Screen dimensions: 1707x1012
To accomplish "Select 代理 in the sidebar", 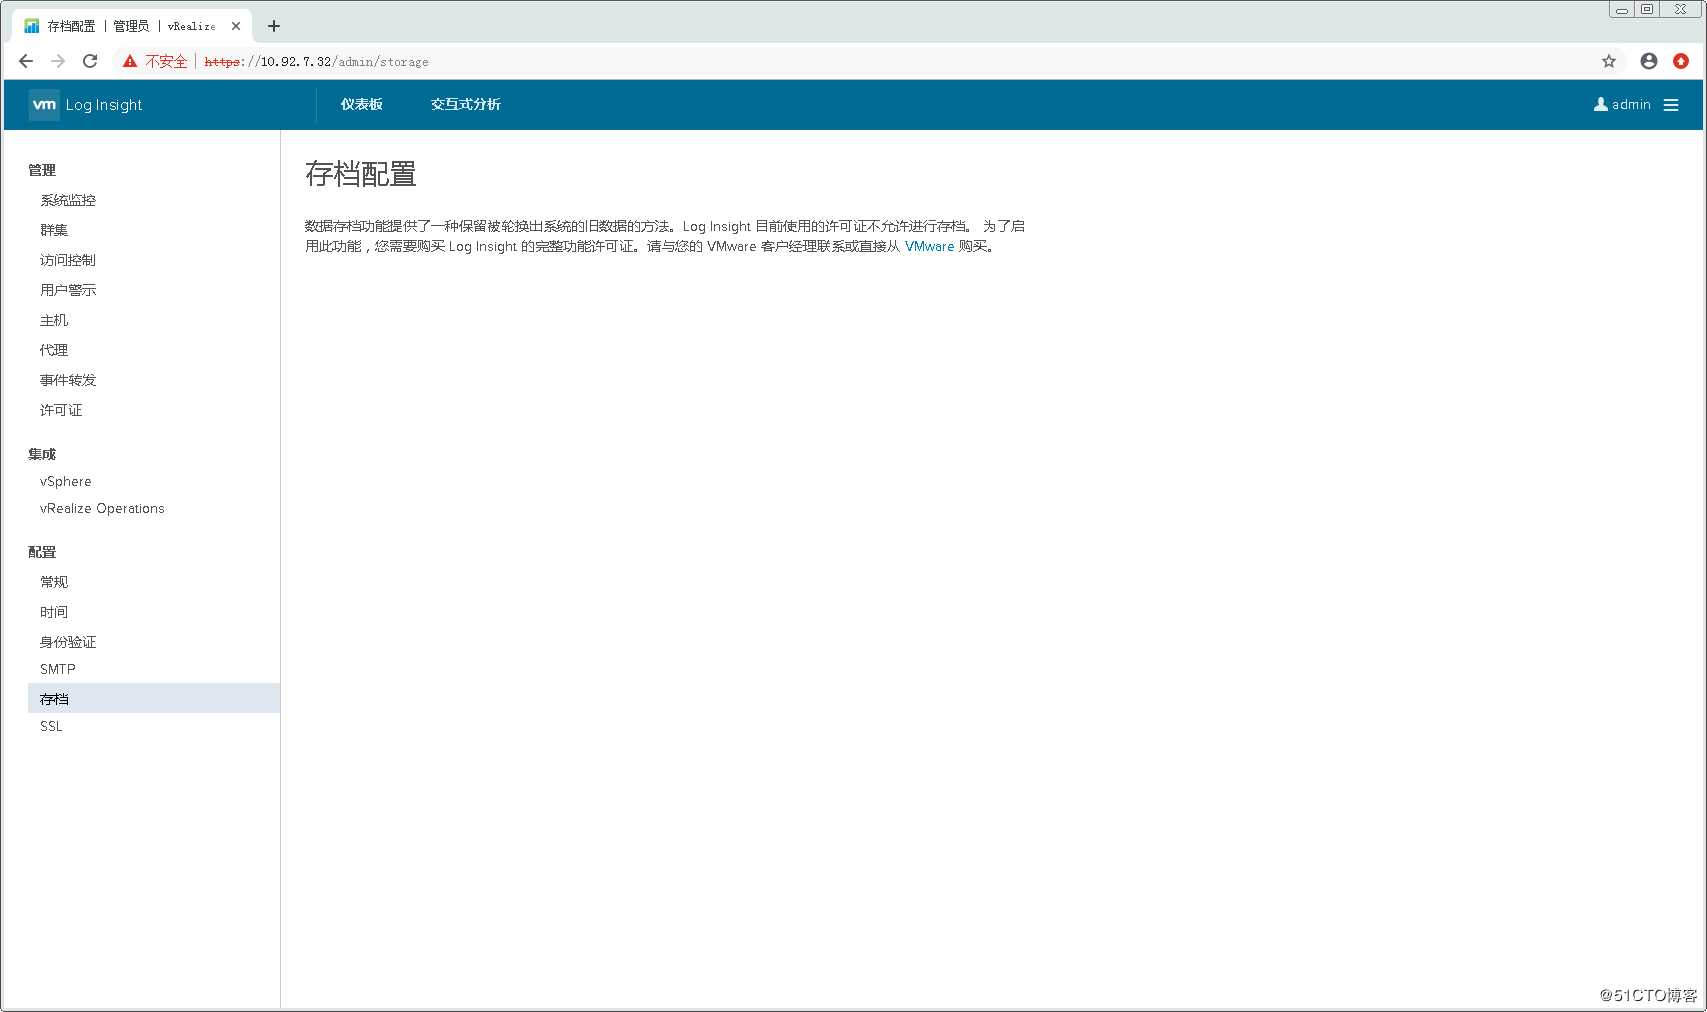I will 54,350.
